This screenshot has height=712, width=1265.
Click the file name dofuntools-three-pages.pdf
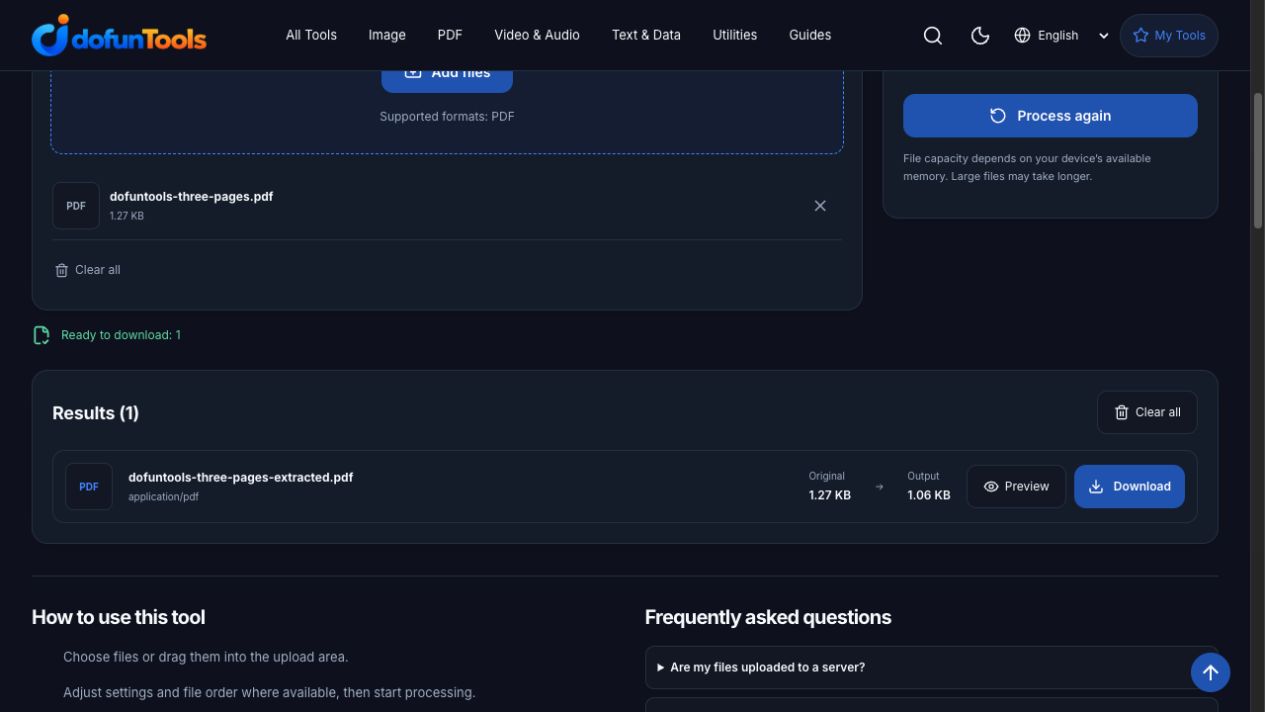pyautogui.click(x=191, y=197)
